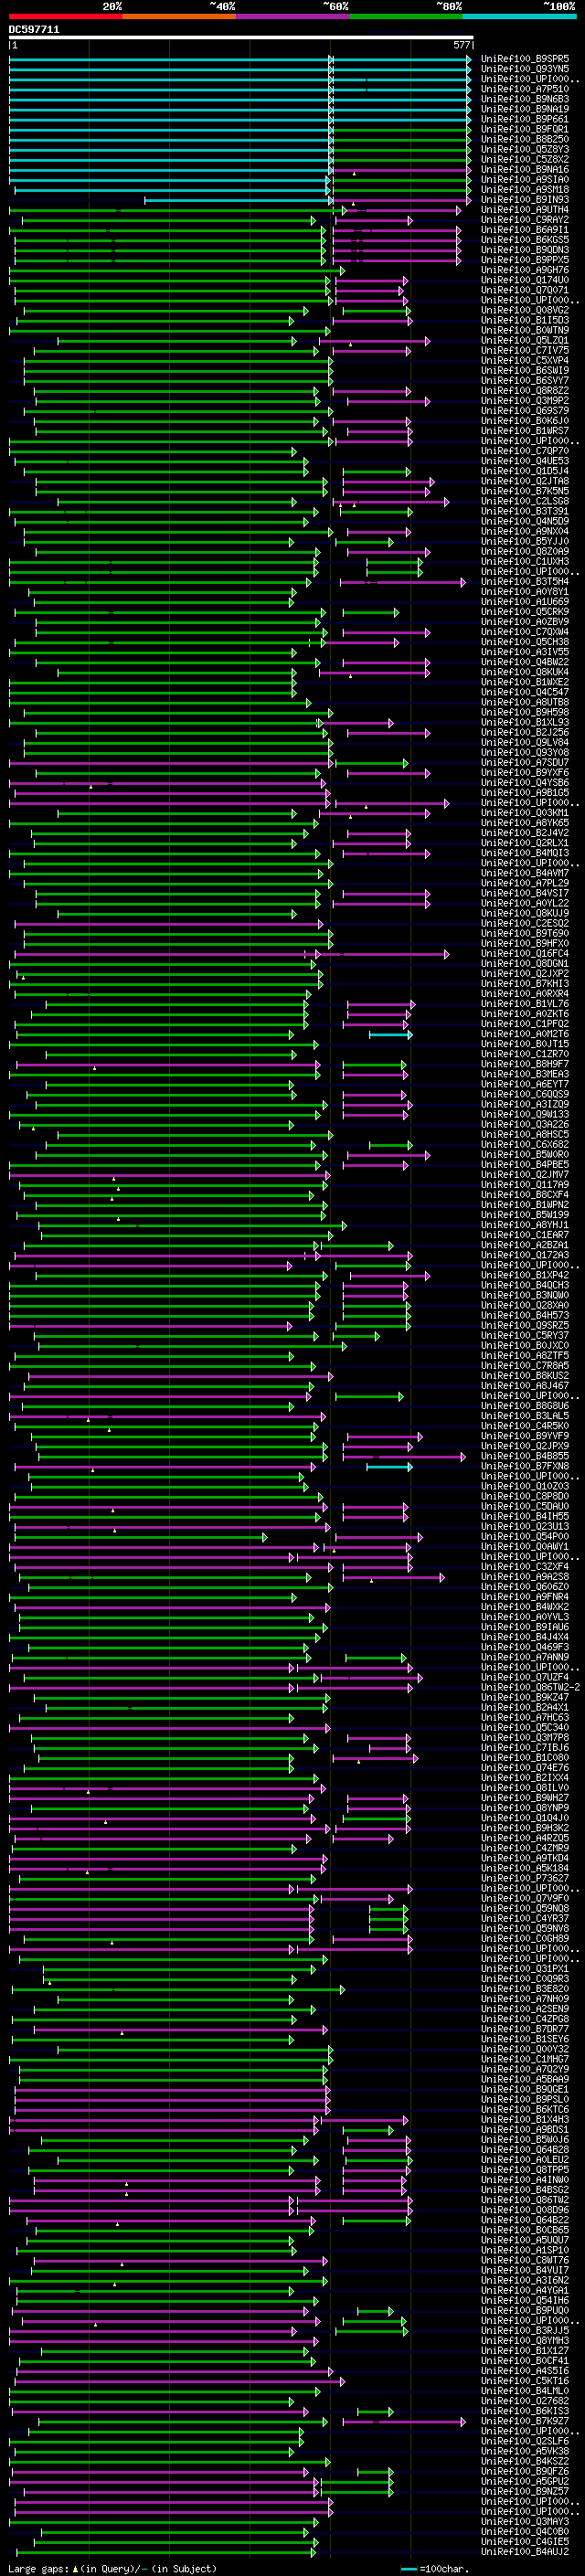This screenshot has width=585, height=2576.
Task: Click UniRef100_B4QCH3 hit label
Action: [x=525, y=1285]
